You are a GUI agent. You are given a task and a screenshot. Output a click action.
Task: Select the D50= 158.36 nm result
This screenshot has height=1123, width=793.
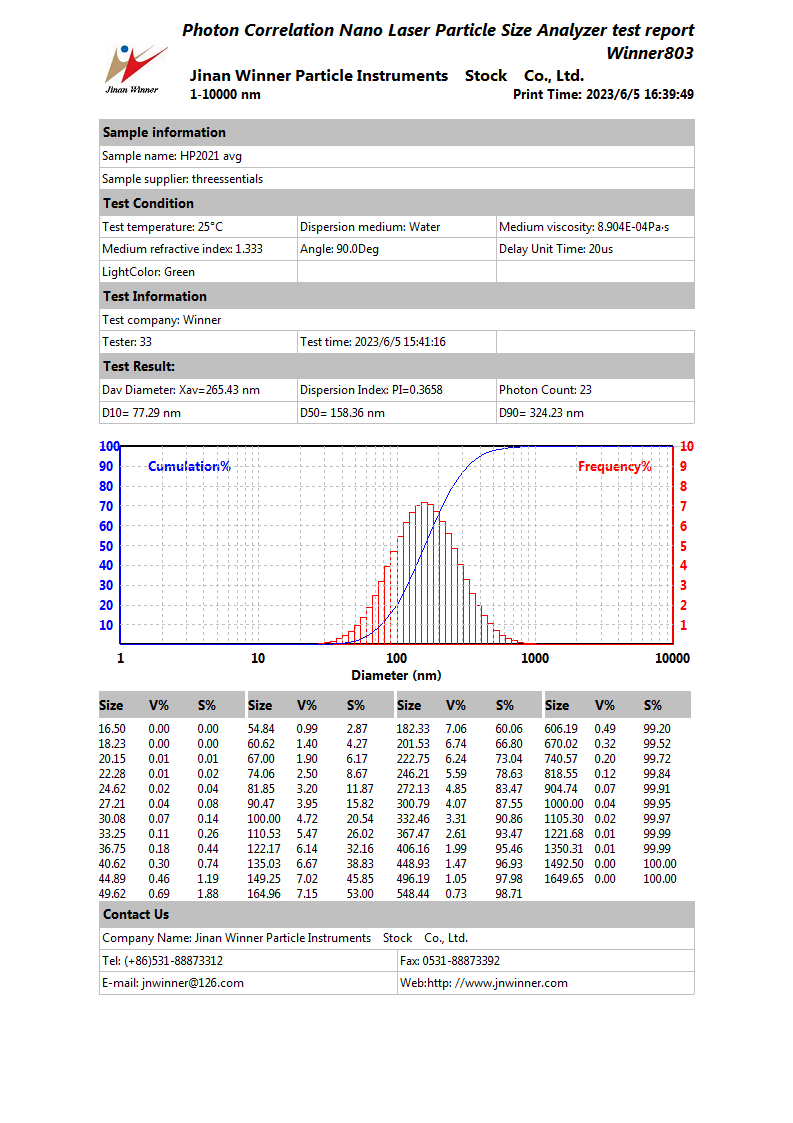[342, 412]
